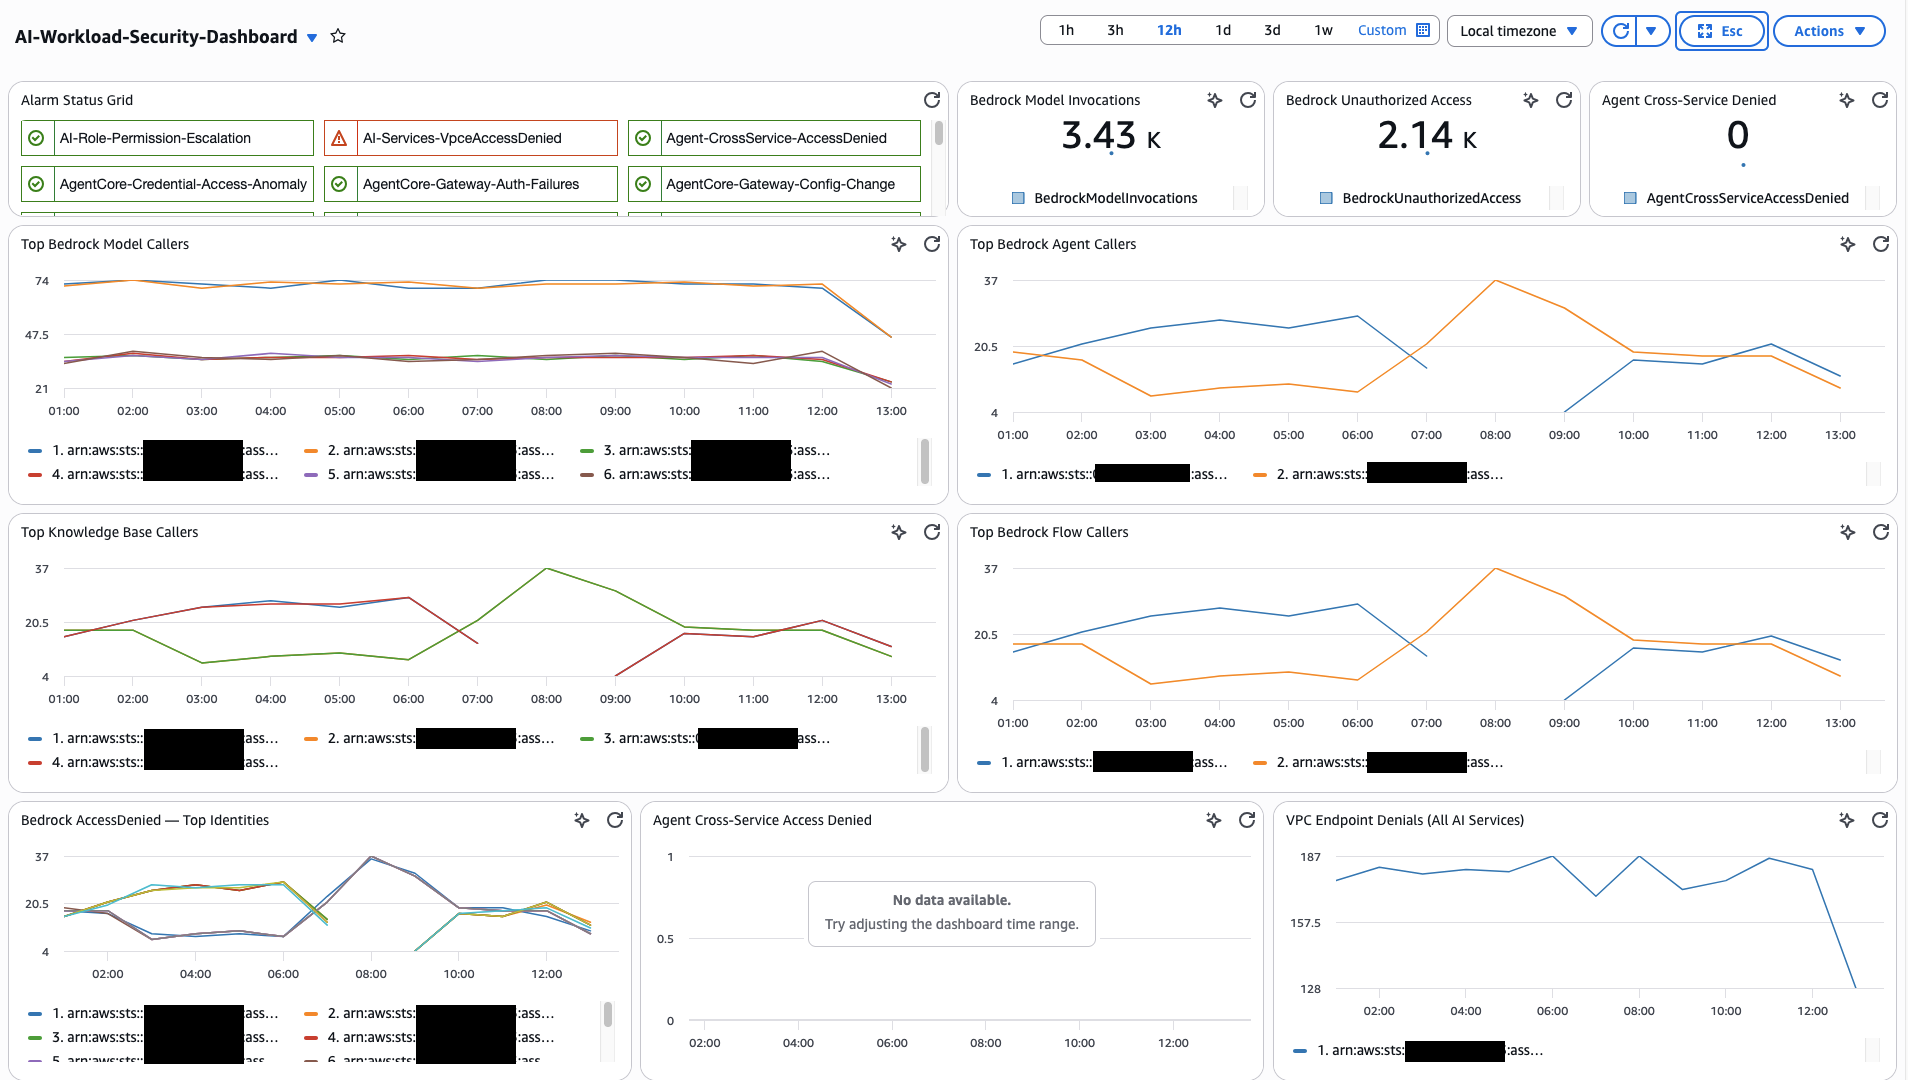This screenshot has width=1908, height=1080.
Task: Select the 3d time range
Action: (x=1272, y=30)
